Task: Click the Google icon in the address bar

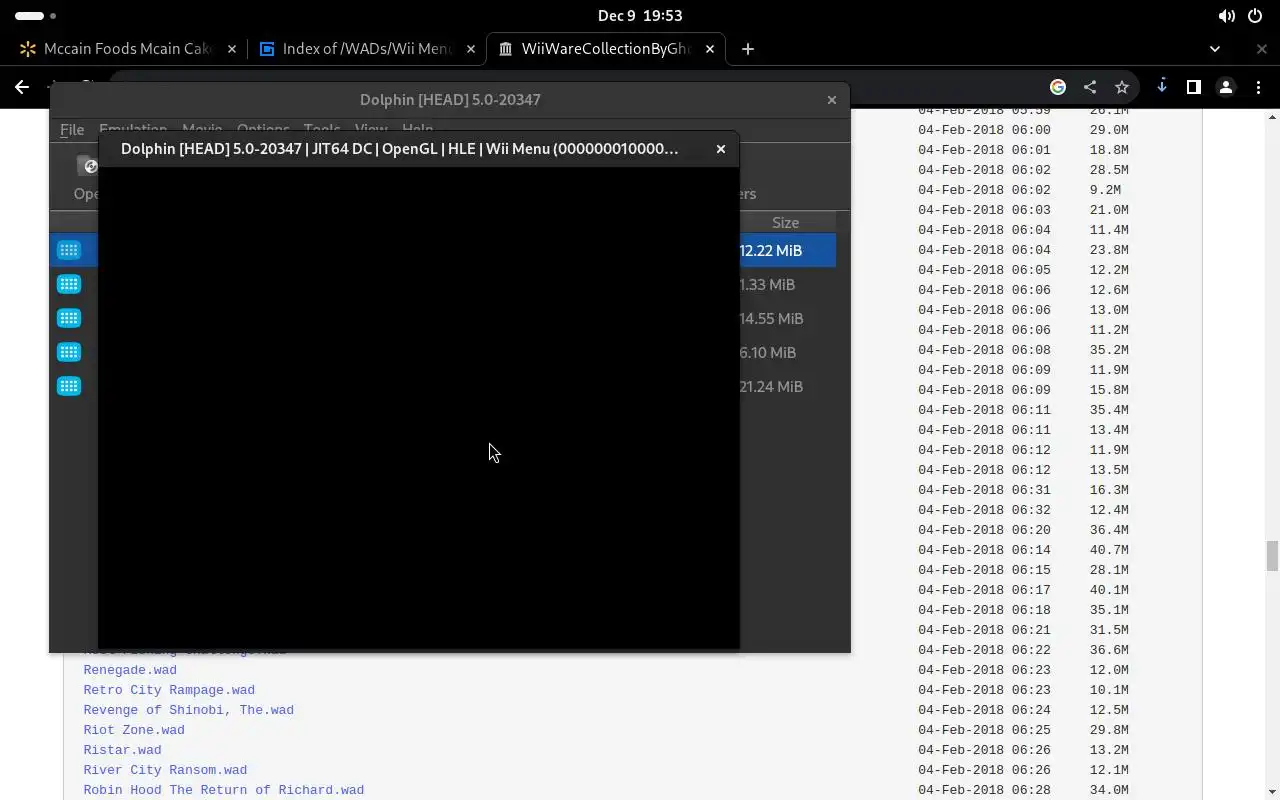Action: point(1058,87)
